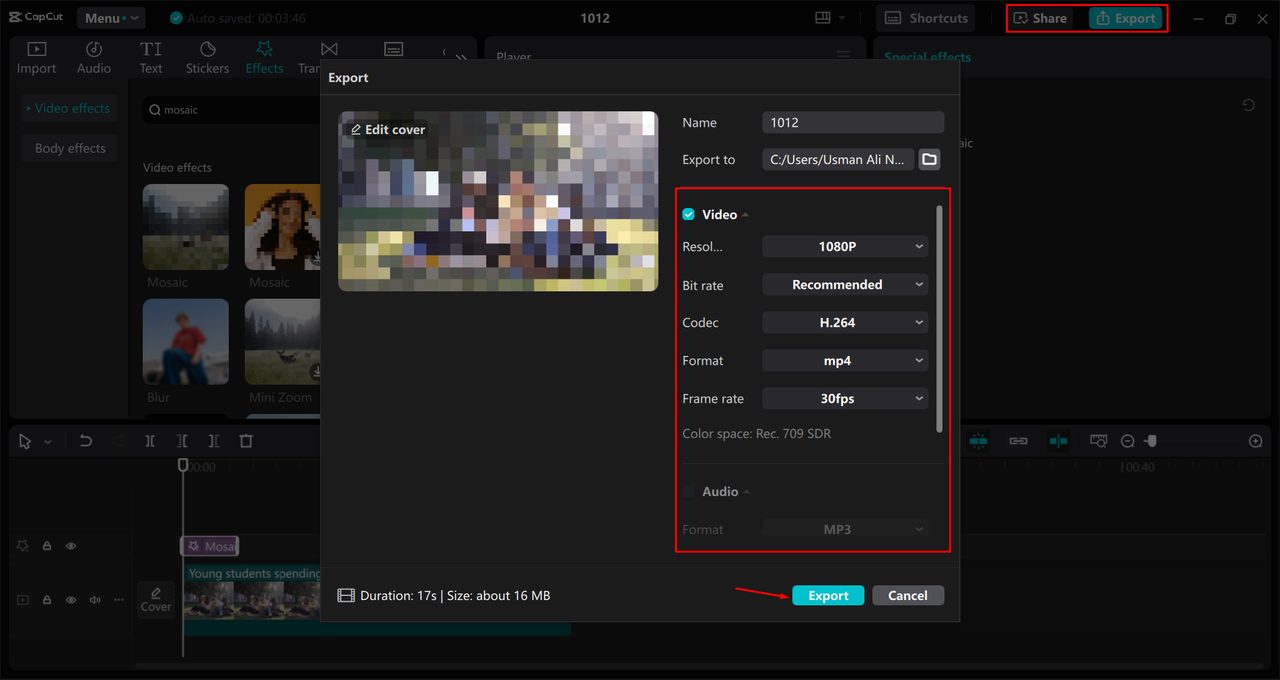Screen dimensions: 1280x680
Task: Open the Frame rate 30fps dropdown
Action: coord(845,399)
